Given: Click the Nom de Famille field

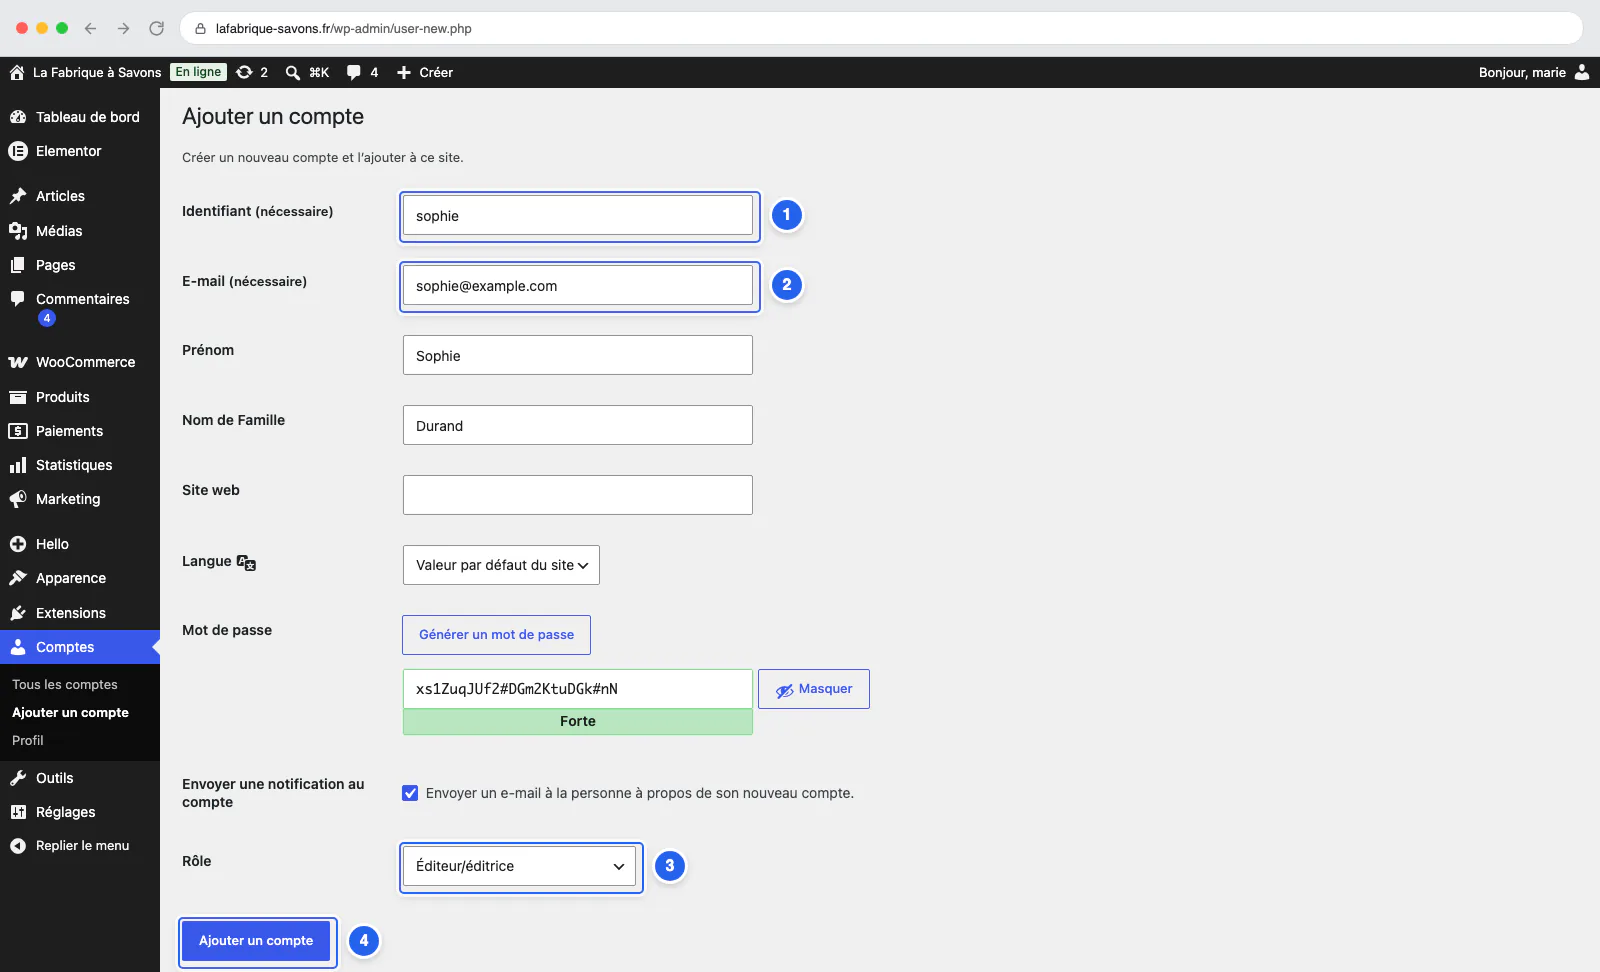Looking at the screenshot, I should [578, 425].
